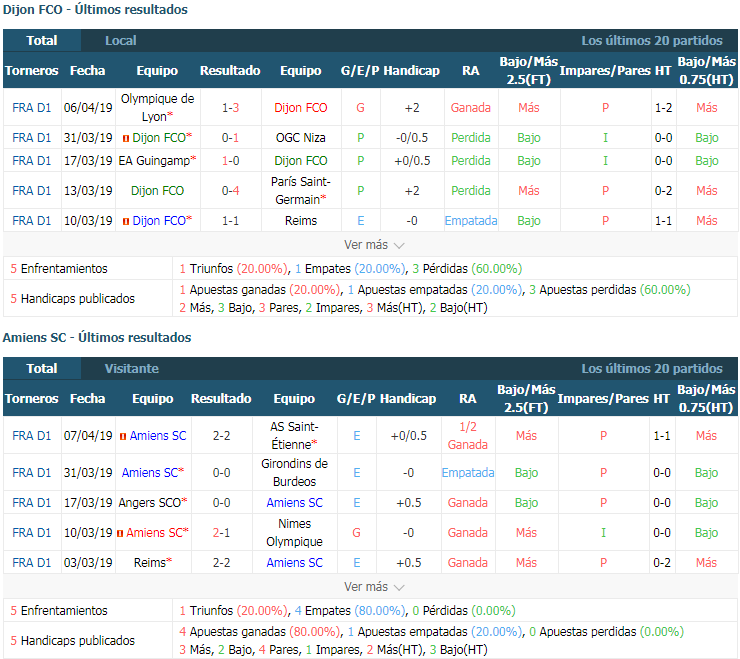740x659 pixels.
Task: Click Perdida on París Saint-Germain row
Action: 471,191
